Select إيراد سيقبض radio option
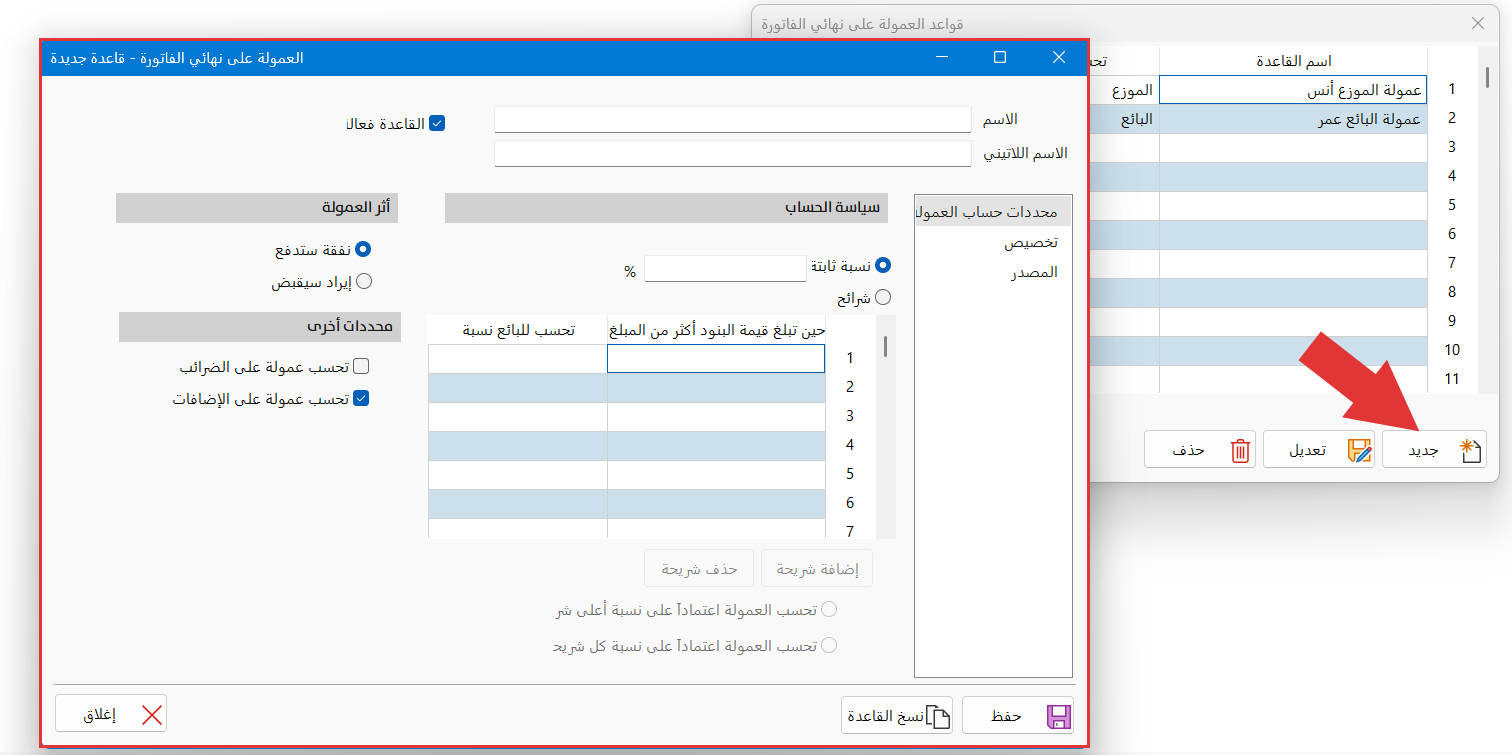This screenshot has height=755, width=1512. 364,282
